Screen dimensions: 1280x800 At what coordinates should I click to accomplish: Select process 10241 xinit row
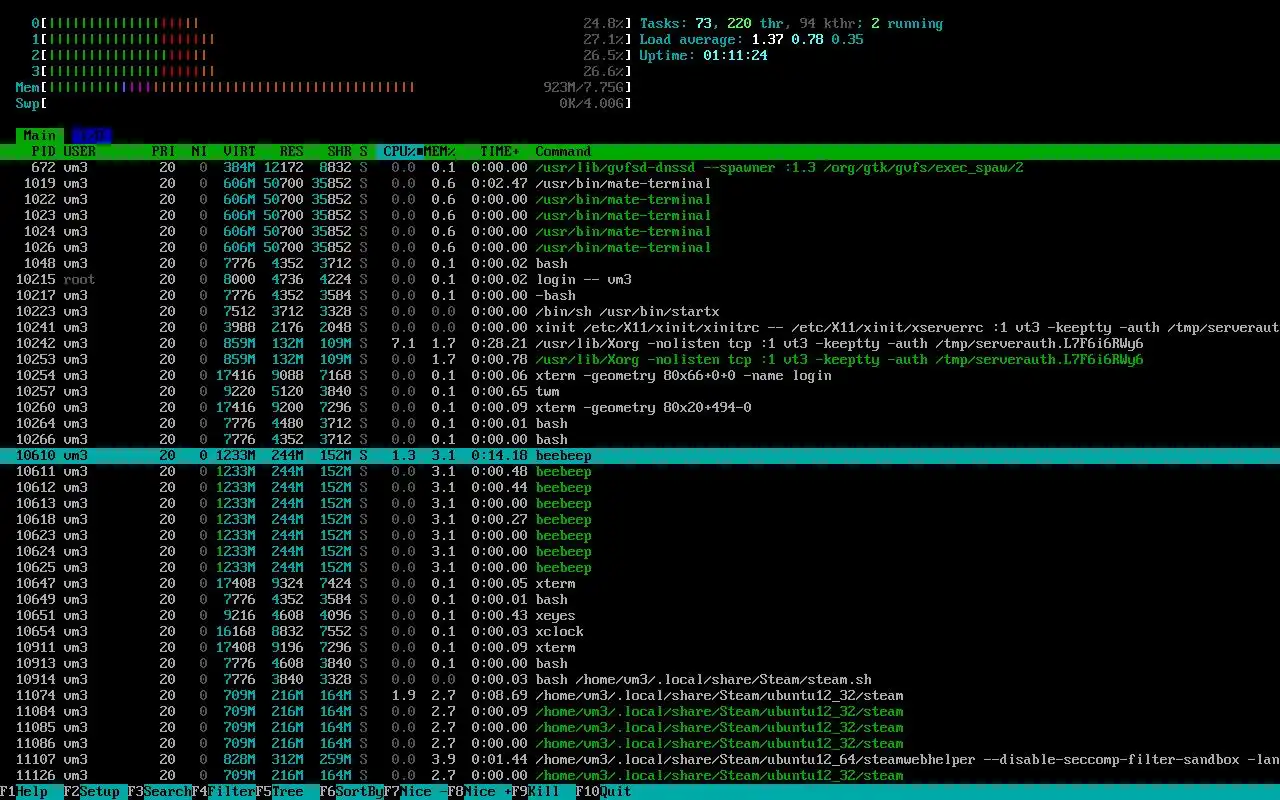click(x=640, y=327)
